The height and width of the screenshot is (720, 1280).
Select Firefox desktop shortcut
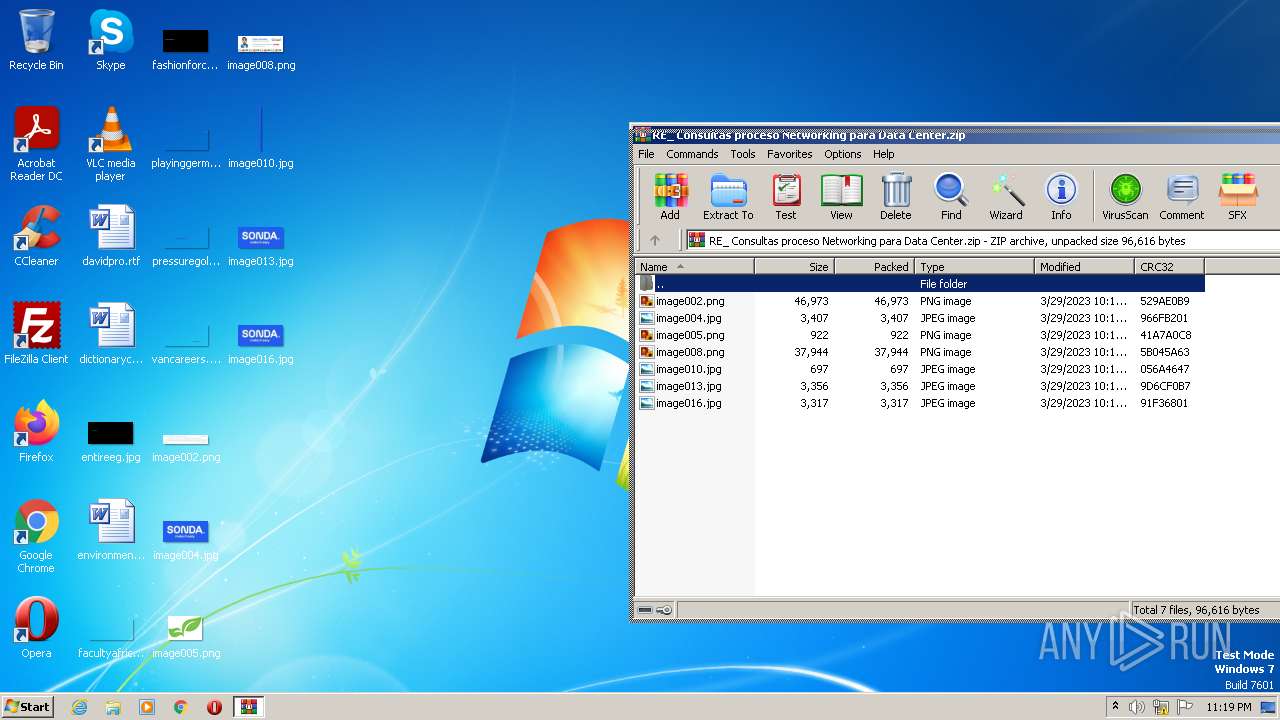click(x=36, y=432)
